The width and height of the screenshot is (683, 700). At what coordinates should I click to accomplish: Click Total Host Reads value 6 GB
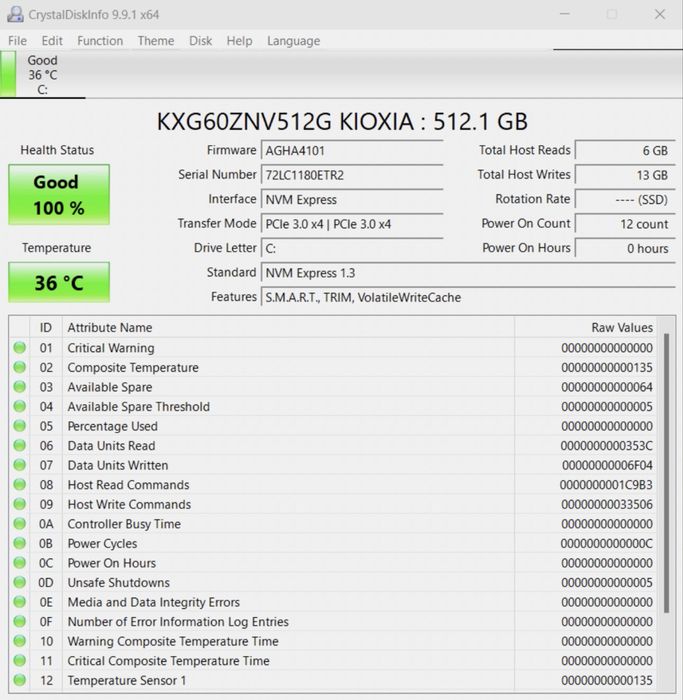[x=625, y=150]
